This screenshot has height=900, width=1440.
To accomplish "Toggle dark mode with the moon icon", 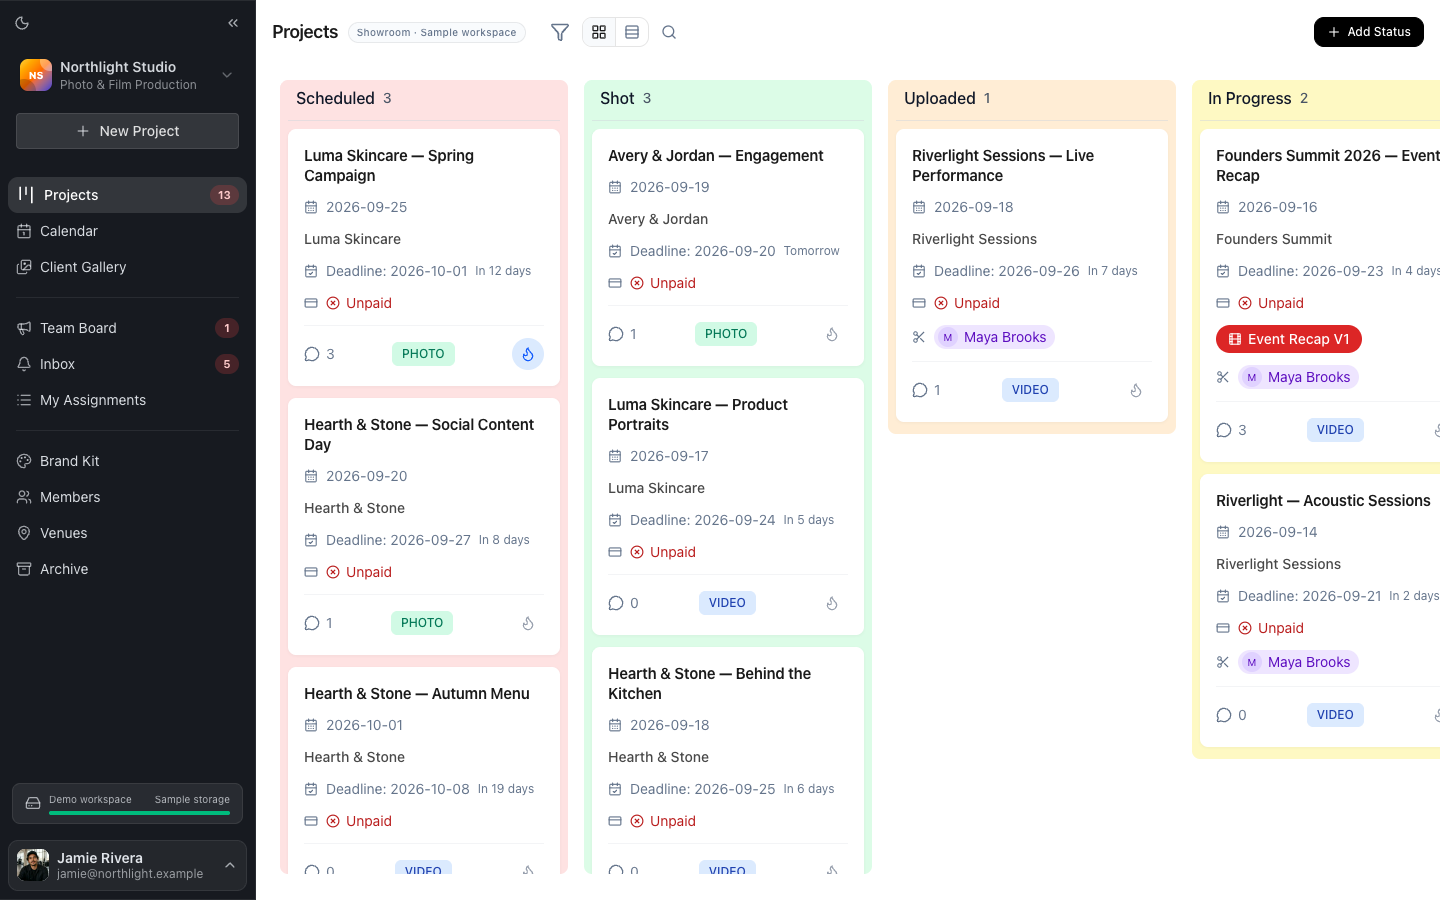I will 22,23.
